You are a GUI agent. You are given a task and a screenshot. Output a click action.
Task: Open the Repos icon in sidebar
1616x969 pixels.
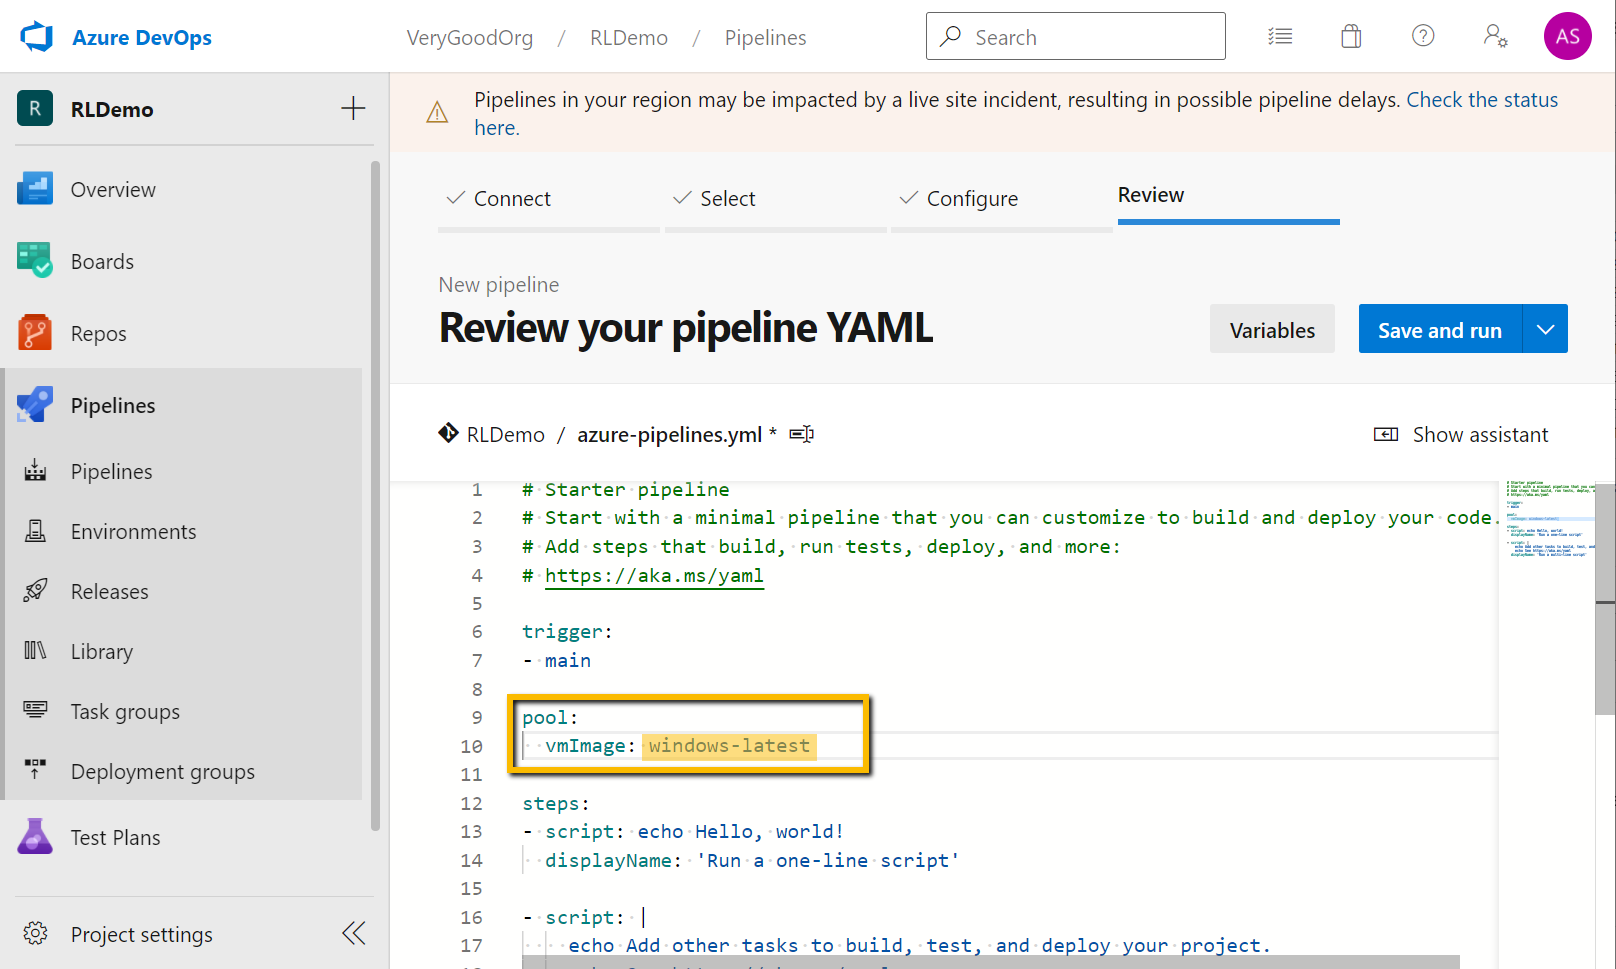pyautogui.click(x=35, y=333)
